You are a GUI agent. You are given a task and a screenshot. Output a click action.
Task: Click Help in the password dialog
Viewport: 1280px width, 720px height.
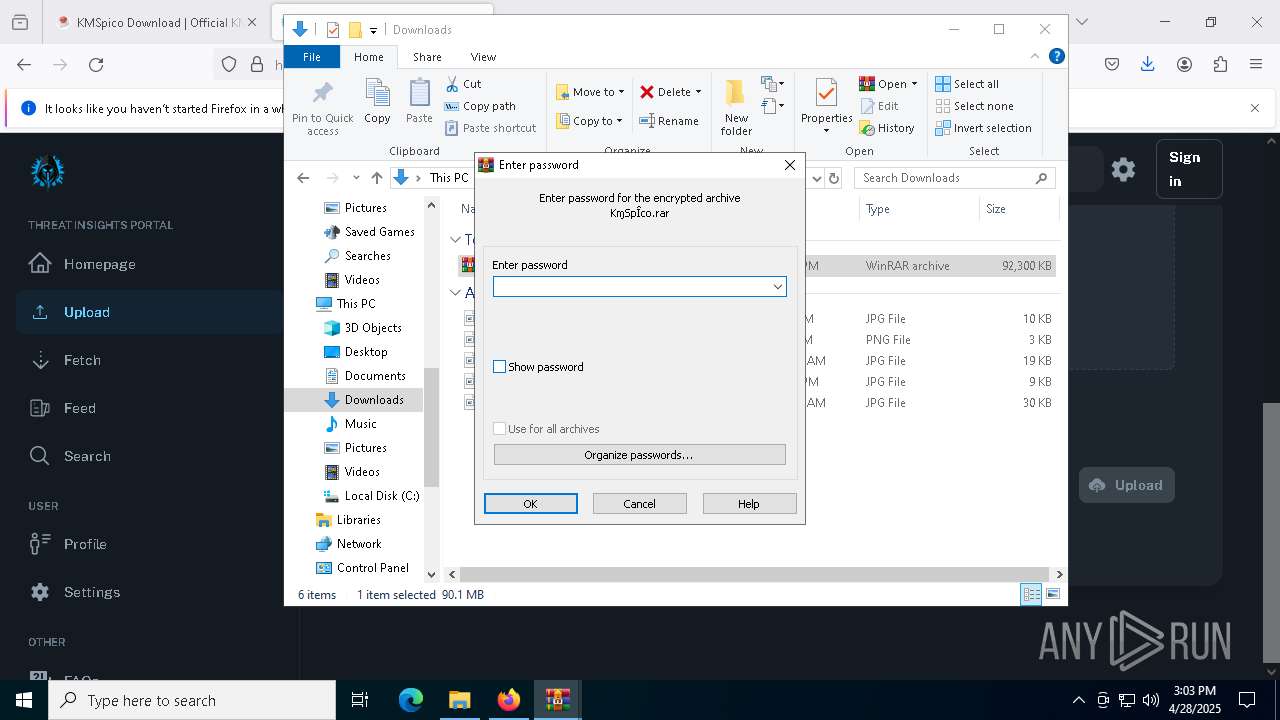pos(749,504)
